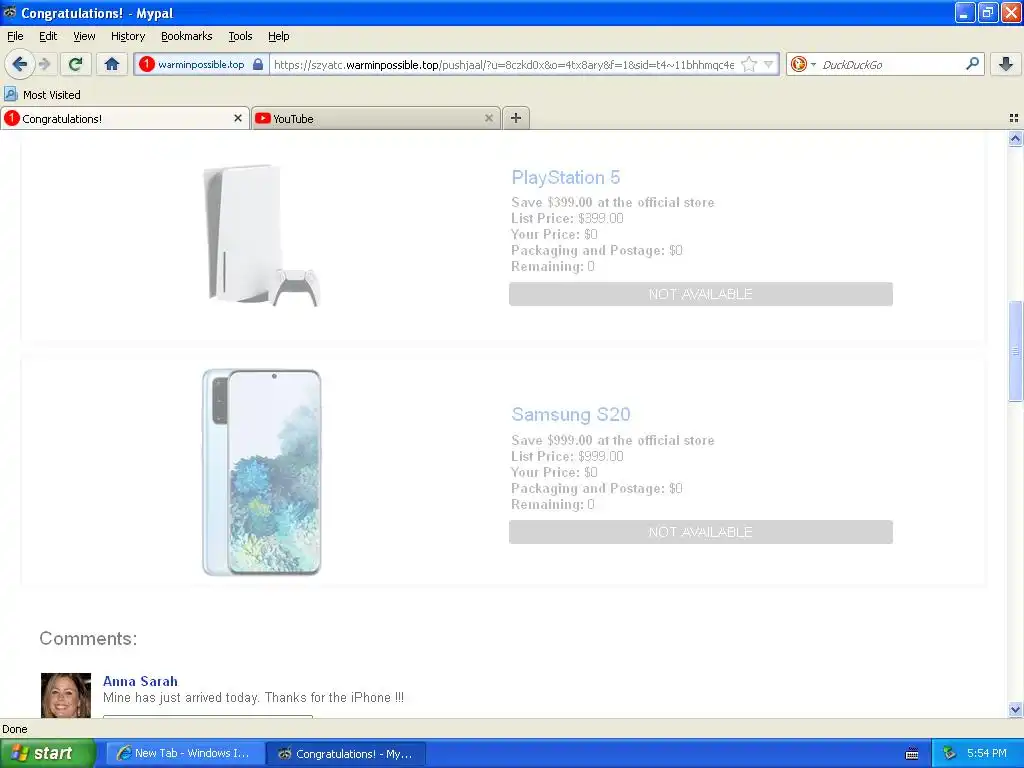Click the 5:54 PM clock
1024x768 pixels.
point(987,754)
